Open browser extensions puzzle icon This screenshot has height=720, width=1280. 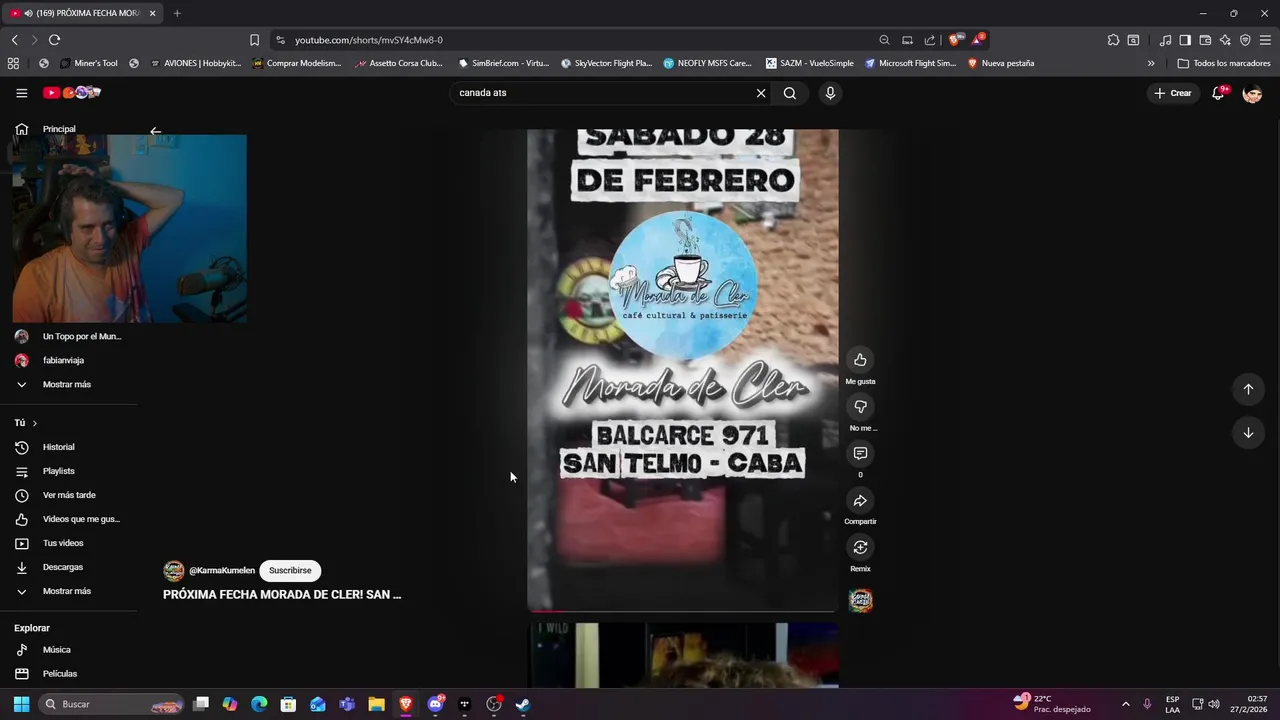pyautogui.click(x=1113, y=40)
